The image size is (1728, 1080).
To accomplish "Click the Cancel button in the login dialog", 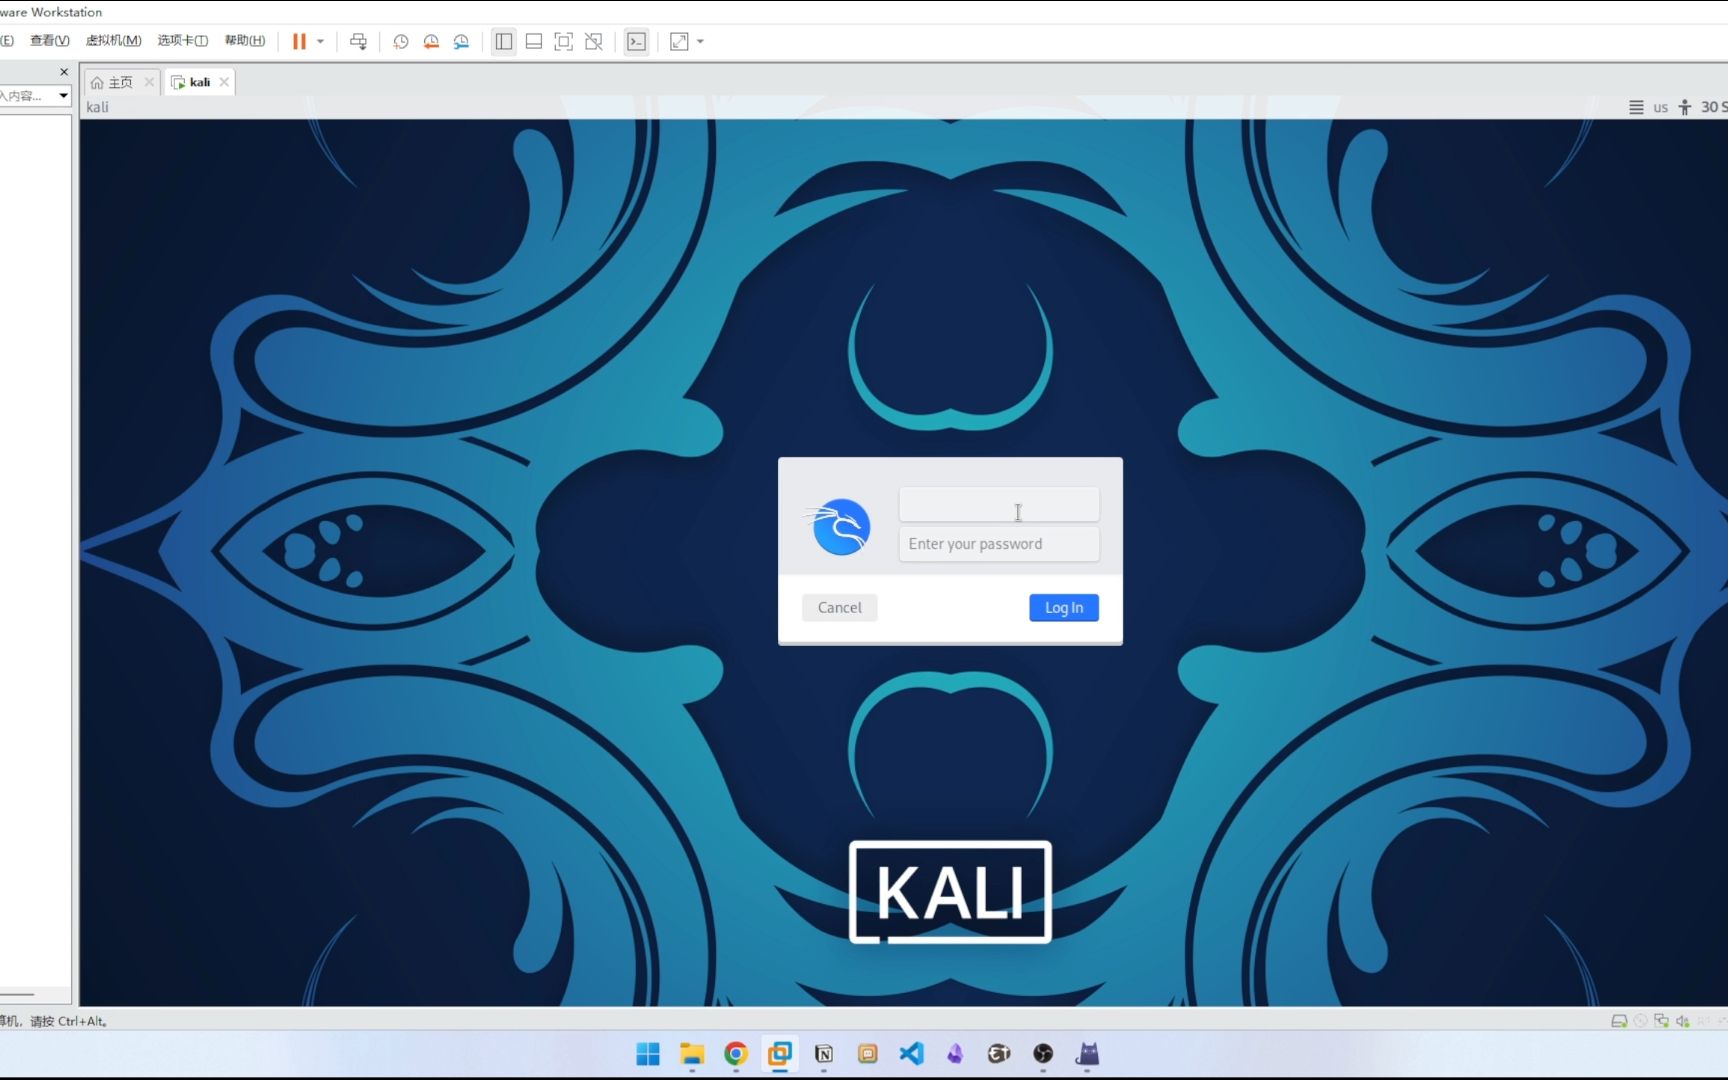I will [839, 607].
